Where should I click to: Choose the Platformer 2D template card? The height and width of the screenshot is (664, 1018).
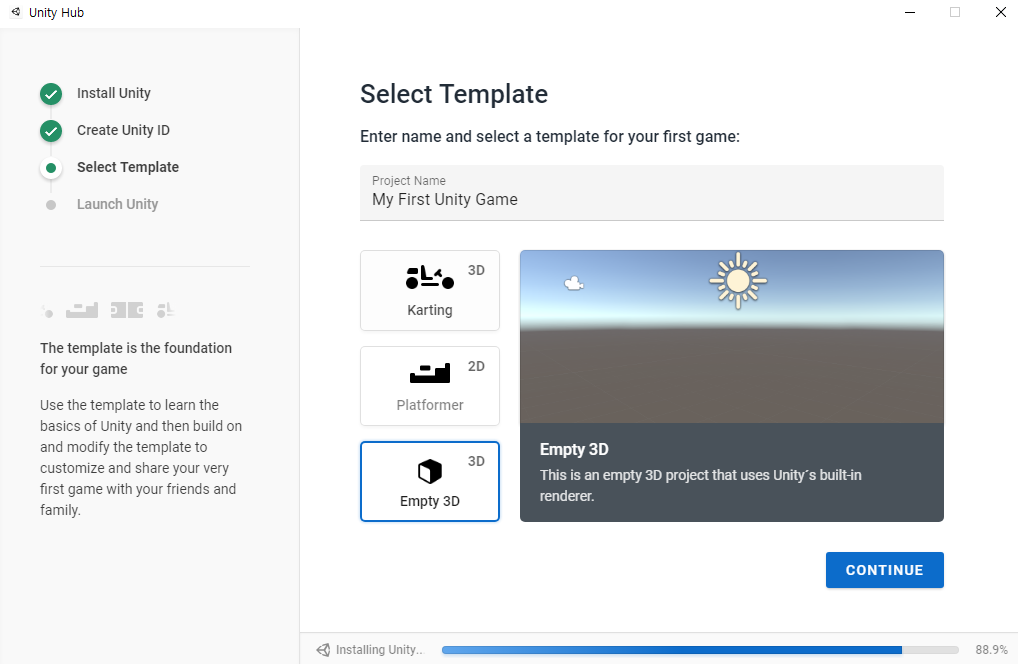pyautogui.click(x=430, y=386)
